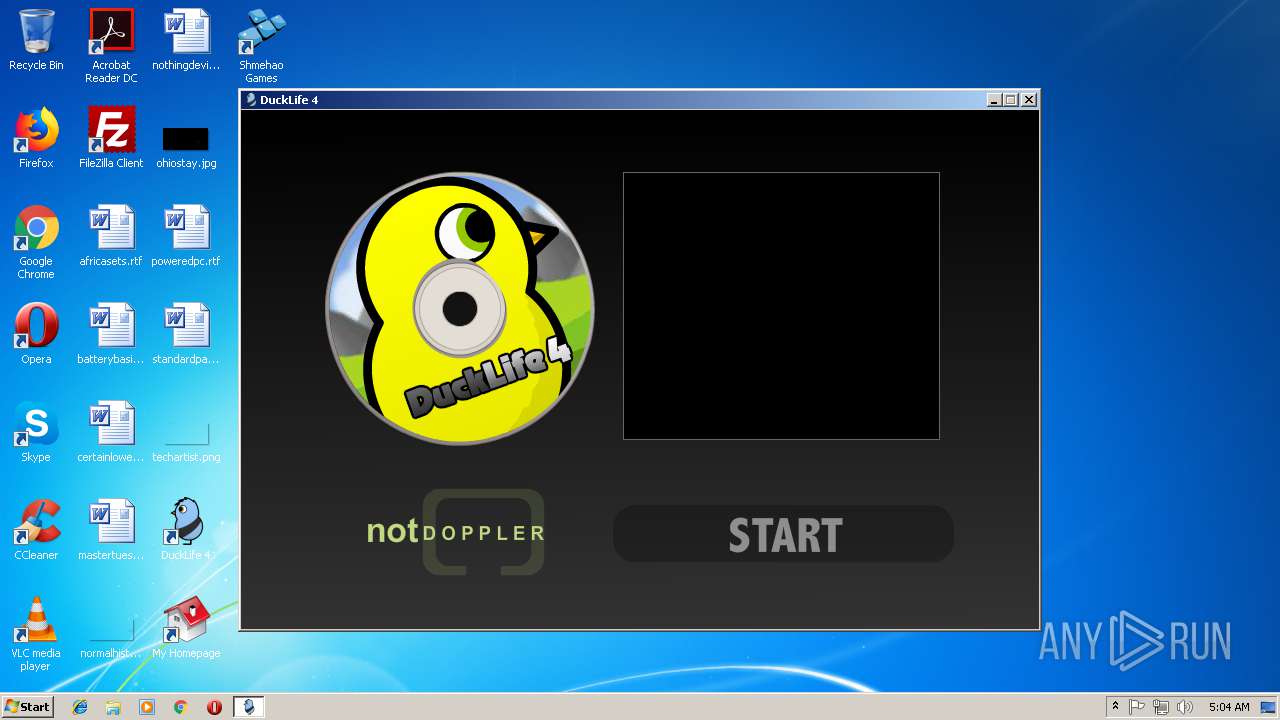The height and width of the screenshot is (720, 1280).
Task: Launch Chrome from the taskbar
Action: (x=180, y=707)
